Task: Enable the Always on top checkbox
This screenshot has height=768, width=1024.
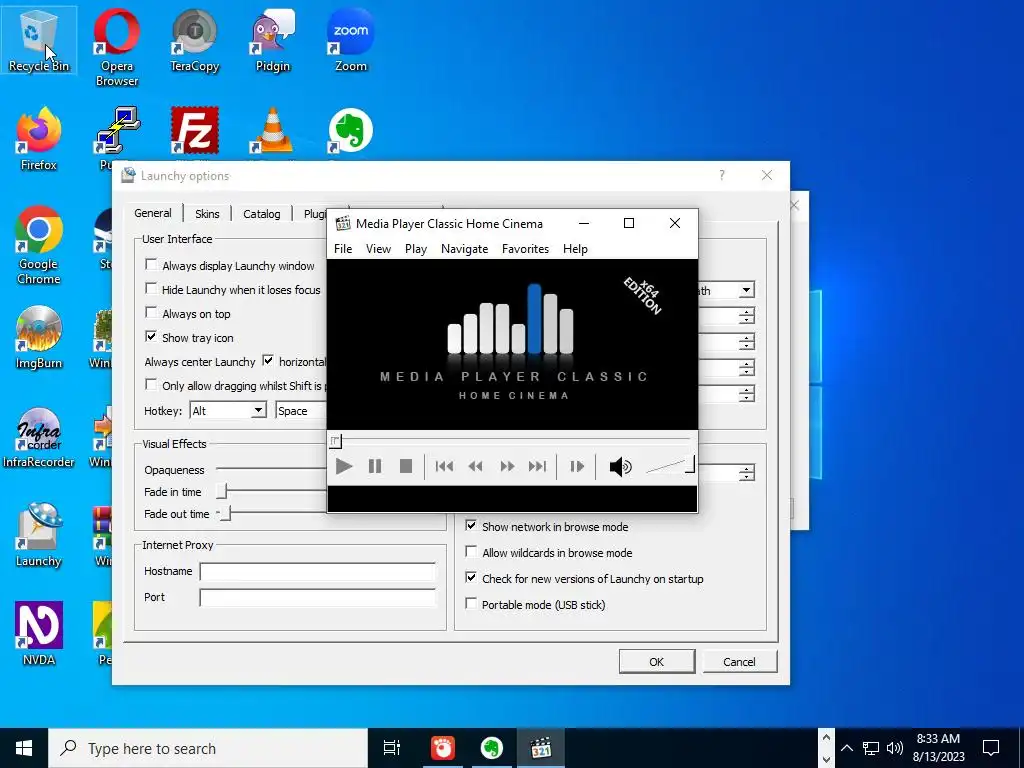Action: coord(151,313)
